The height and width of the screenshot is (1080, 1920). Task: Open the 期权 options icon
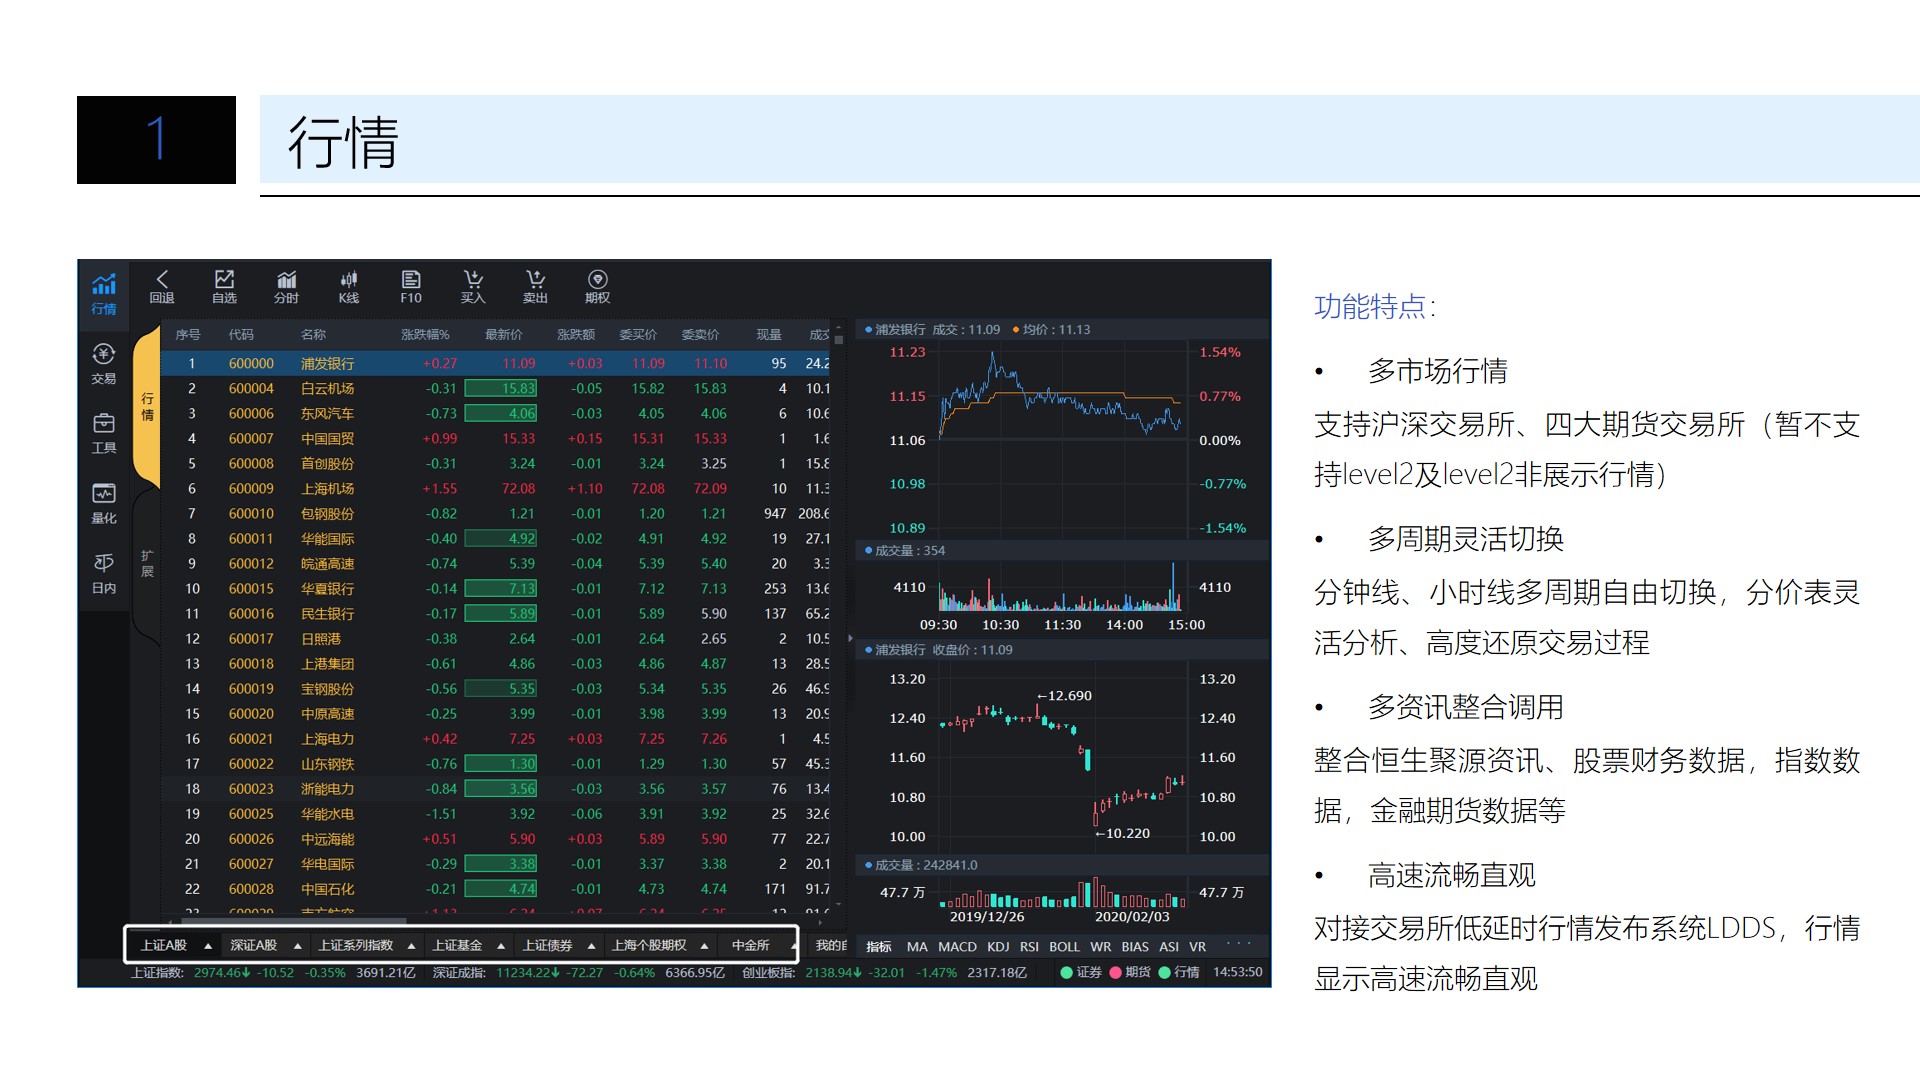[597, 287]
